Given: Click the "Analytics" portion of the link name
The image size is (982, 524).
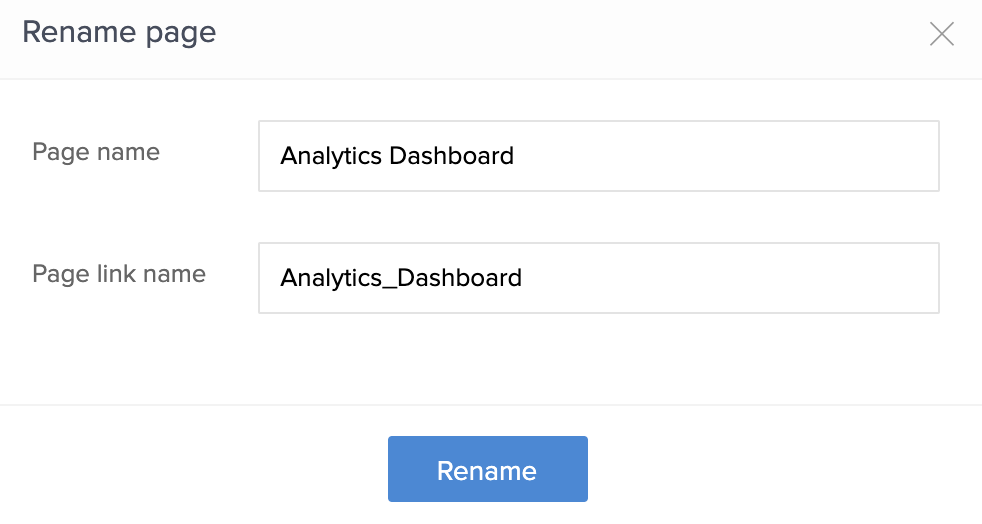Looking at the screenshot, I should (330, 278).
